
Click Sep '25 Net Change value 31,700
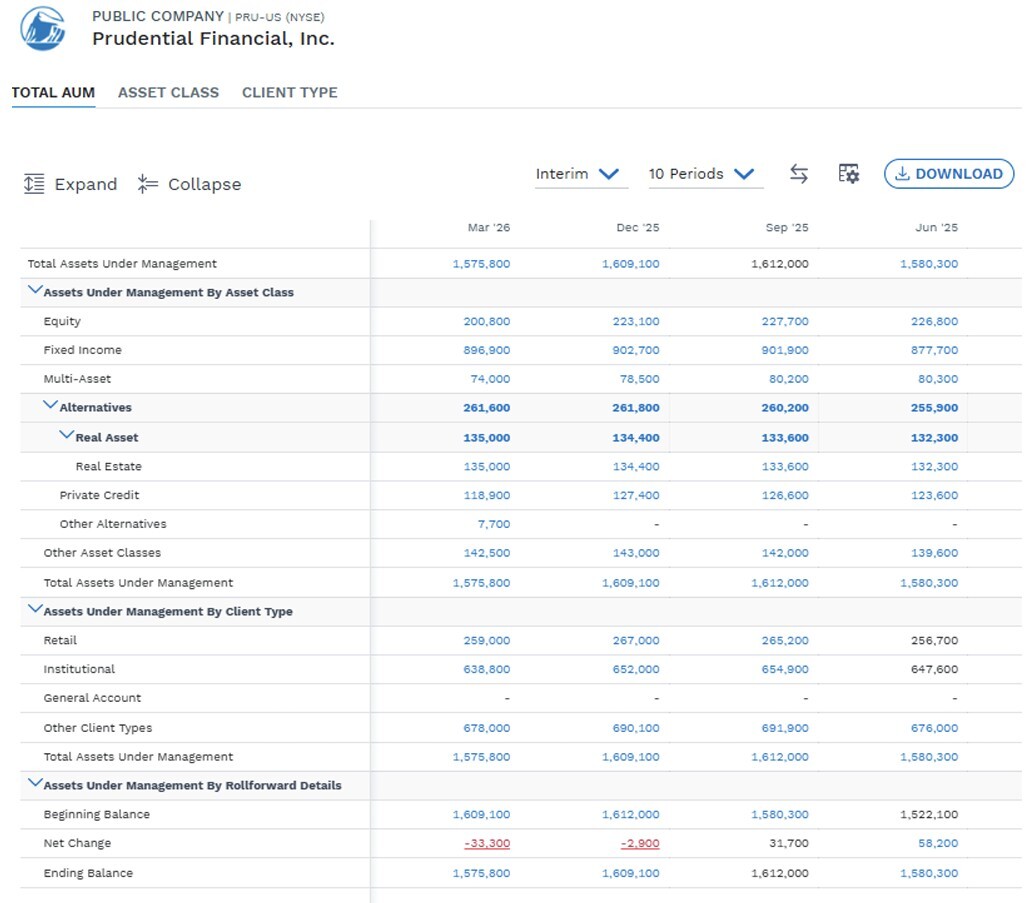(x=789, y=843)
